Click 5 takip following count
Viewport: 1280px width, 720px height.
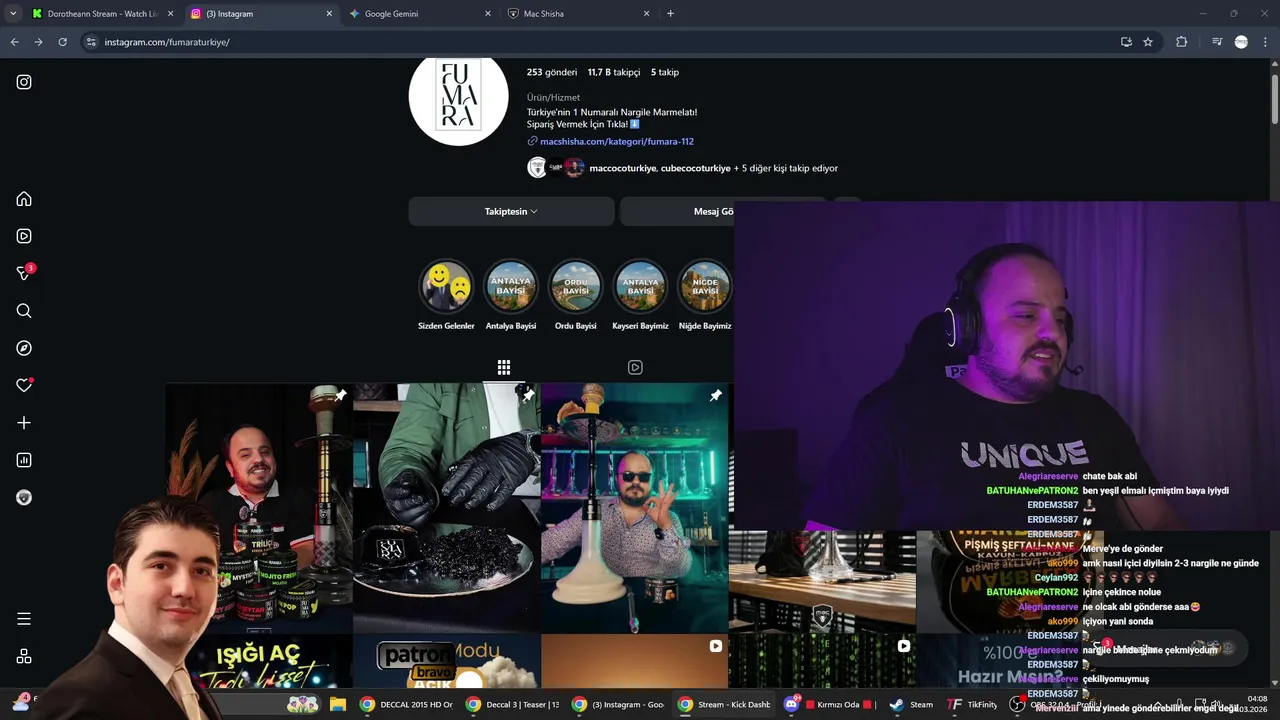[x=665, y=72]
